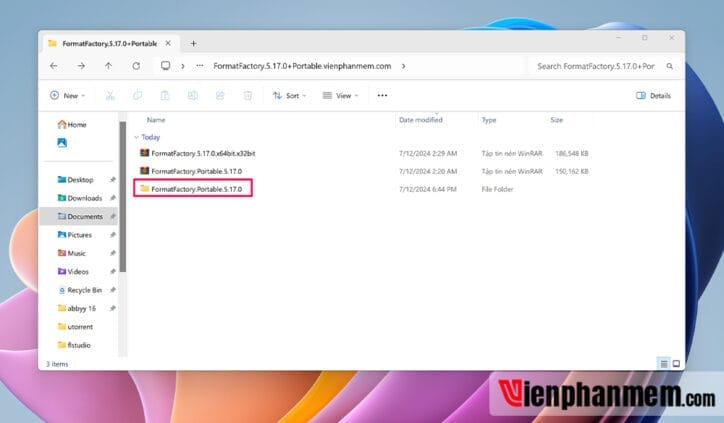The image size is (724, 423).
Task: Unpin Pictures using its pin icon
Action: (113, 235)
